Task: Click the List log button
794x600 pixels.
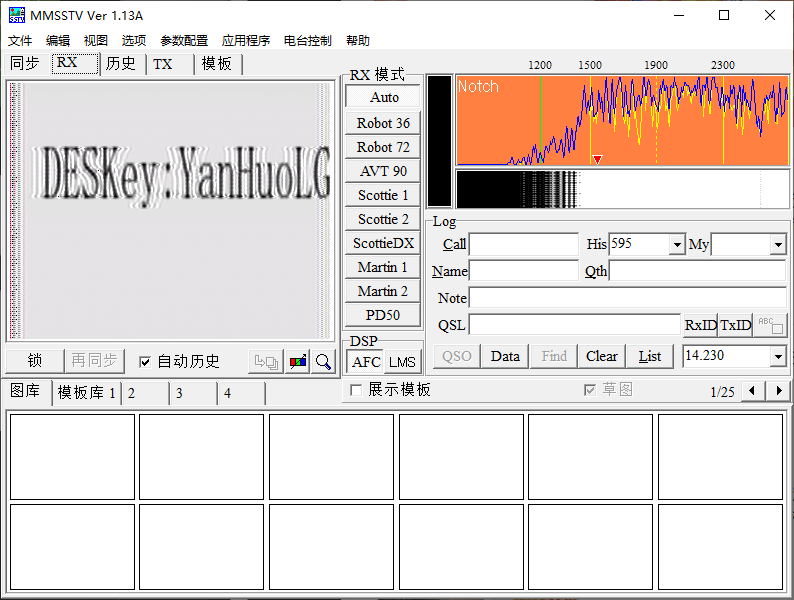Action: click(650, 356)
